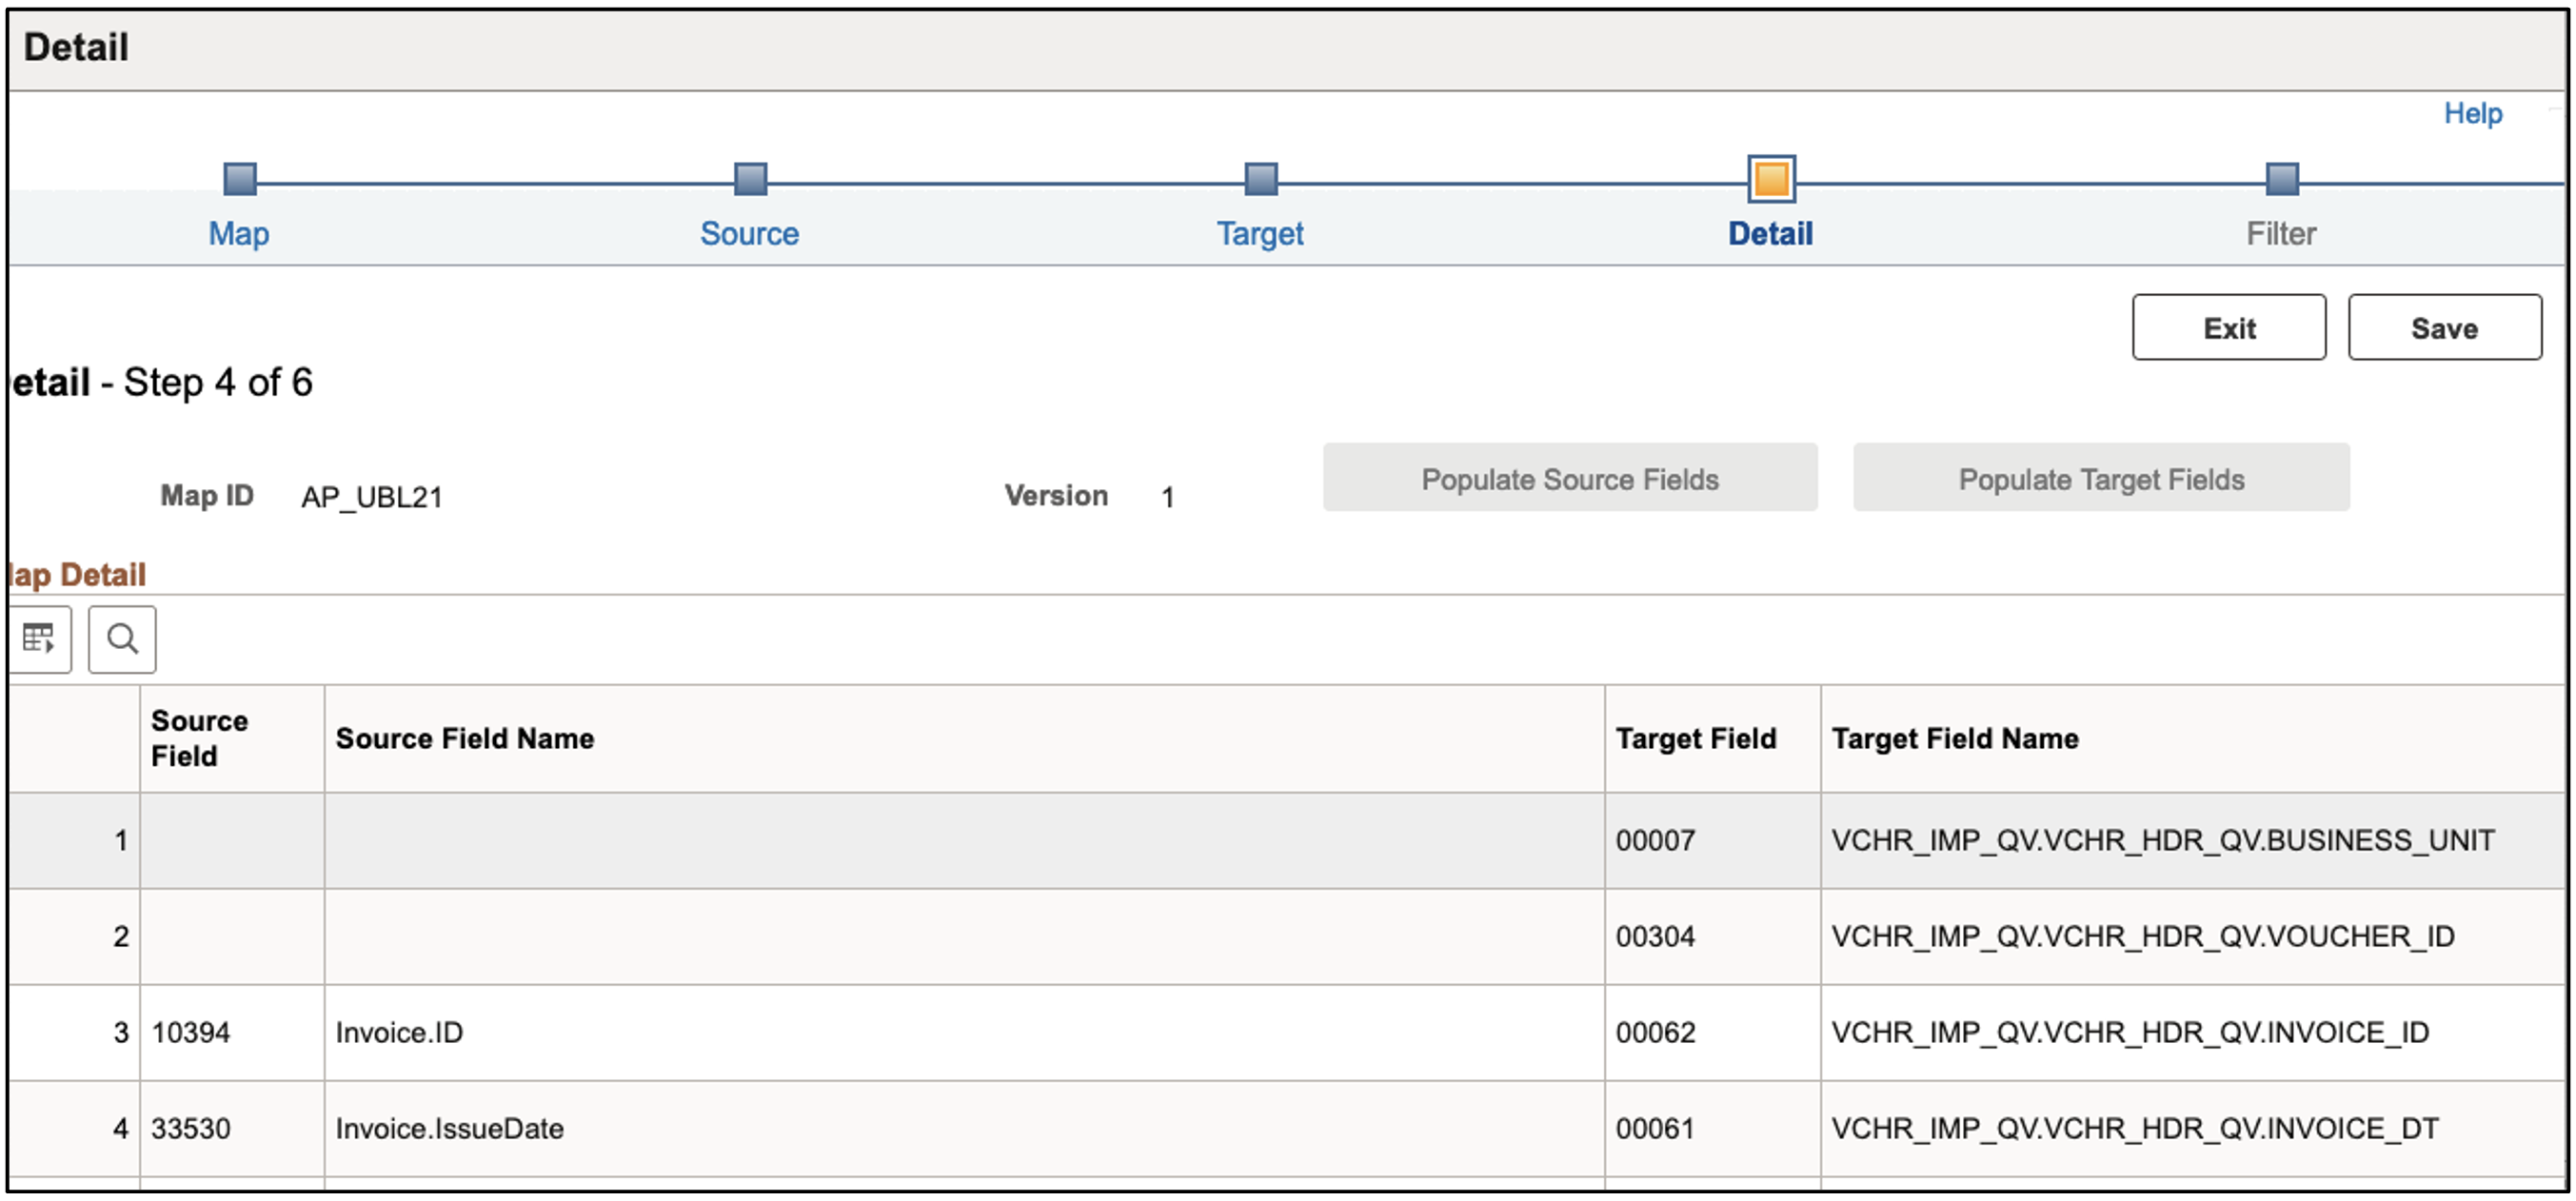Open the Help link
This screenshot has width=2576, height=1201.
(x=2472, y=114)
